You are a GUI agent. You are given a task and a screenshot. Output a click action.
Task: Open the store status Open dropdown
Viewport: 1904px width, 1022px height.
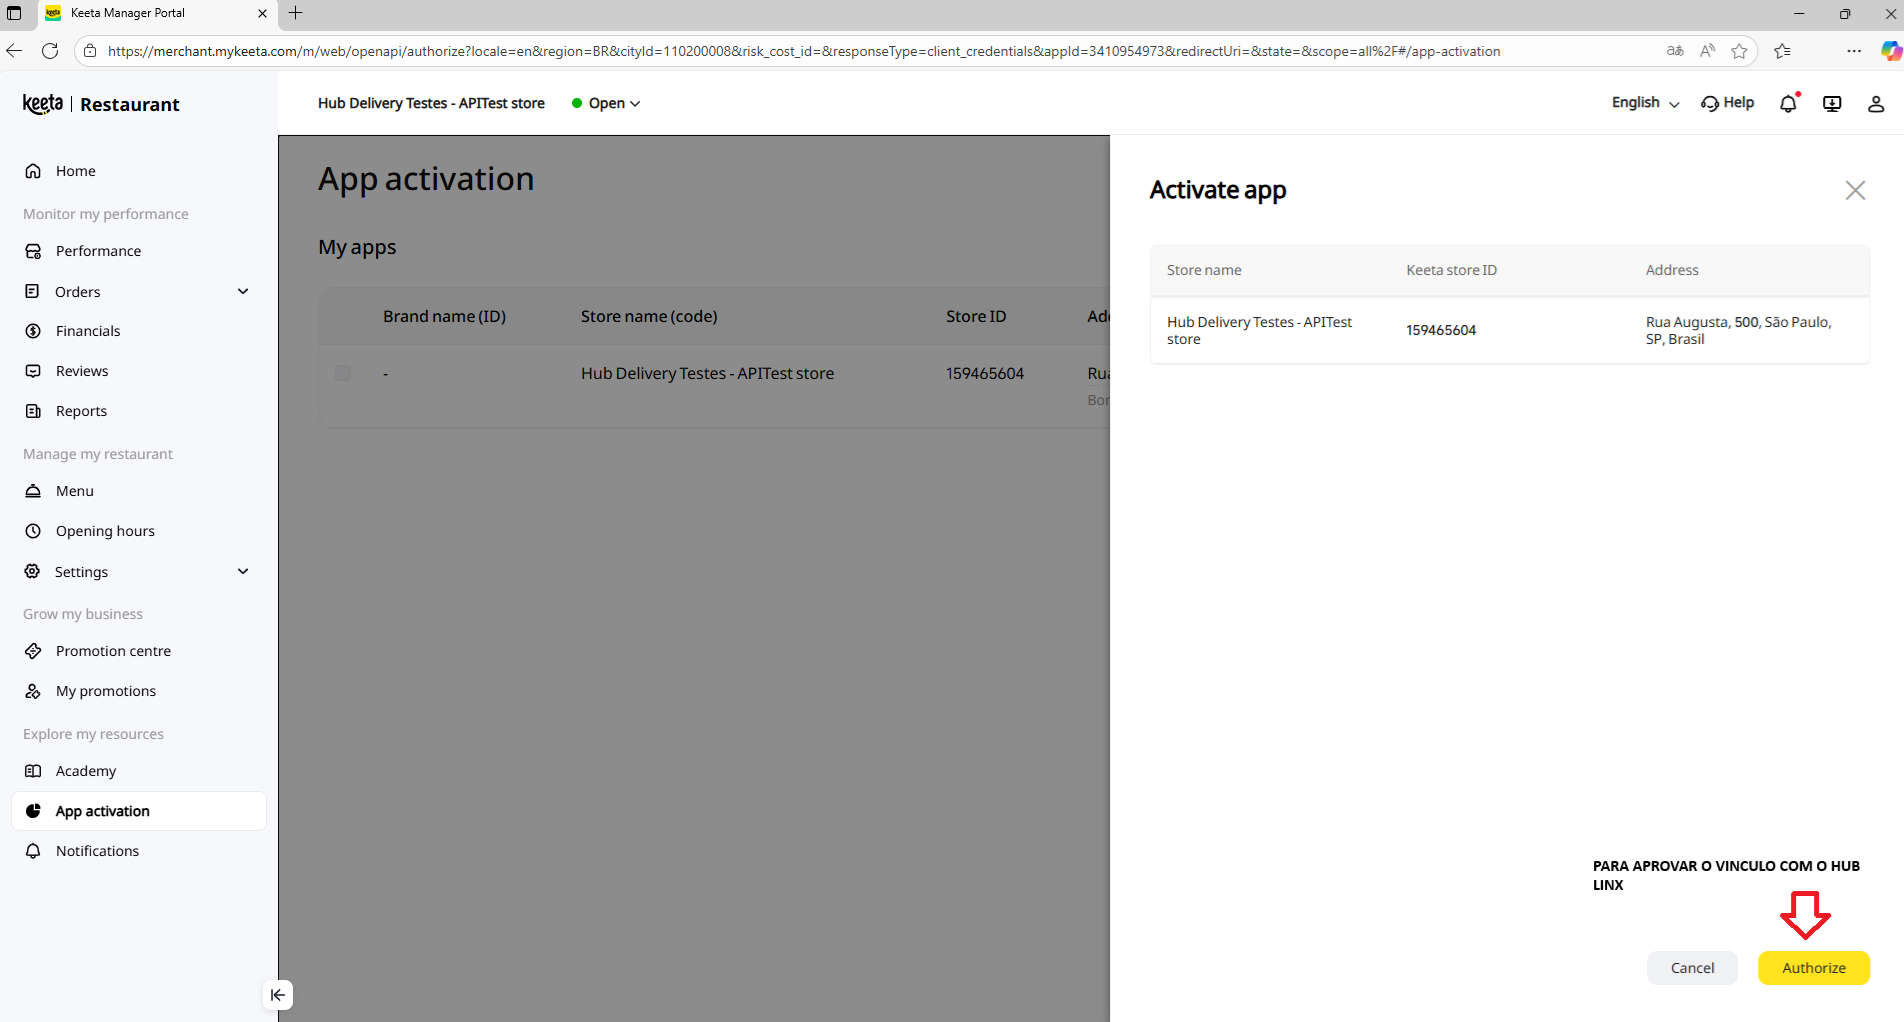coord(606,103)
